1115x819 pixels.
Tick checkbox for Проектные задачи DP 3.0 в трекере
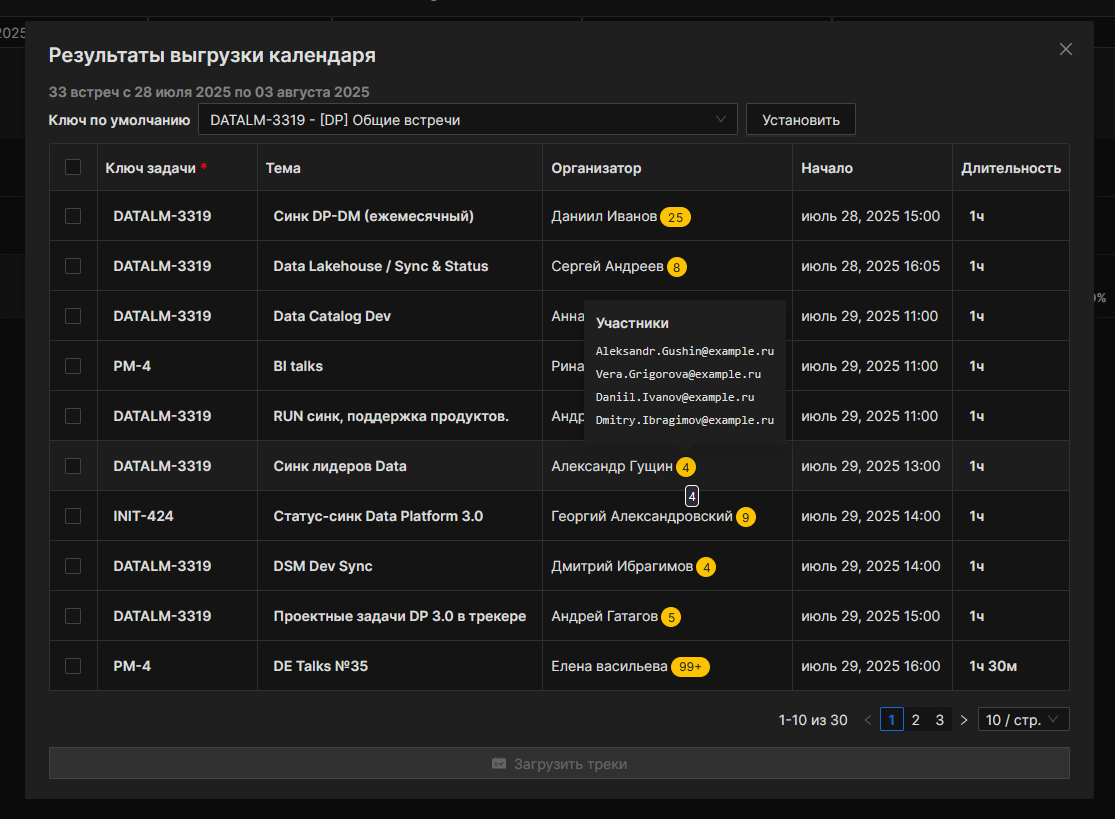click(x=73, y=616)
